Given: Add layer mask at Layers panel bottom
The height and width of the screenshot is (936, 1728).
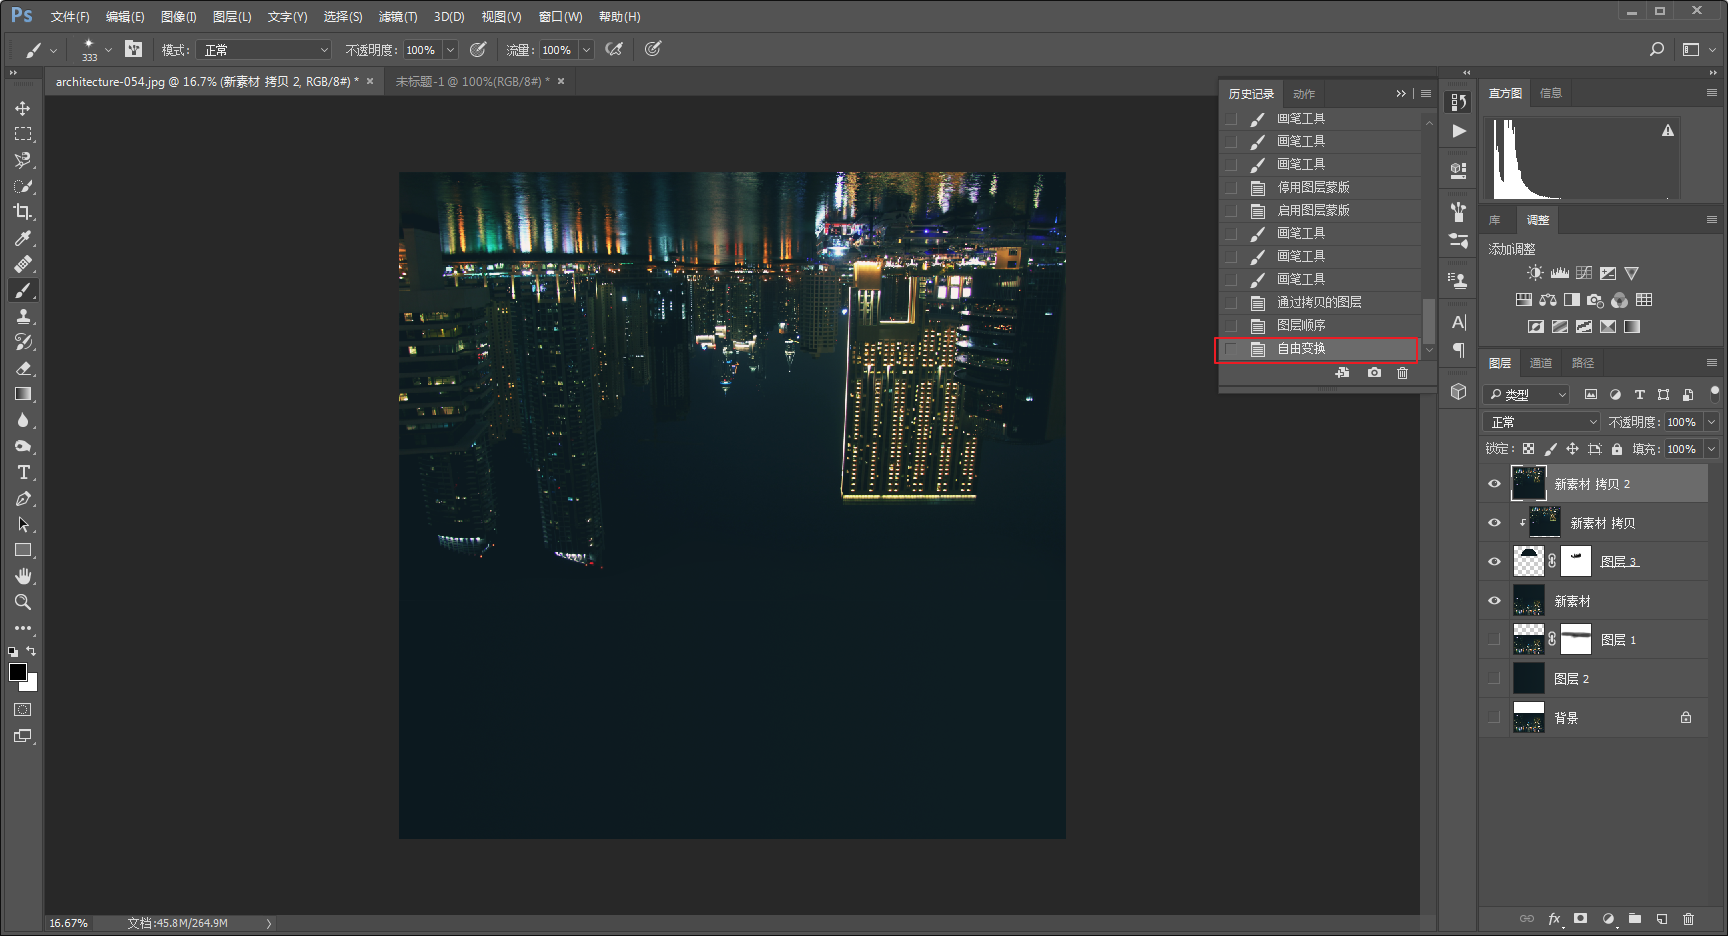Looking at the screenshot, I should pos(1580,918).
